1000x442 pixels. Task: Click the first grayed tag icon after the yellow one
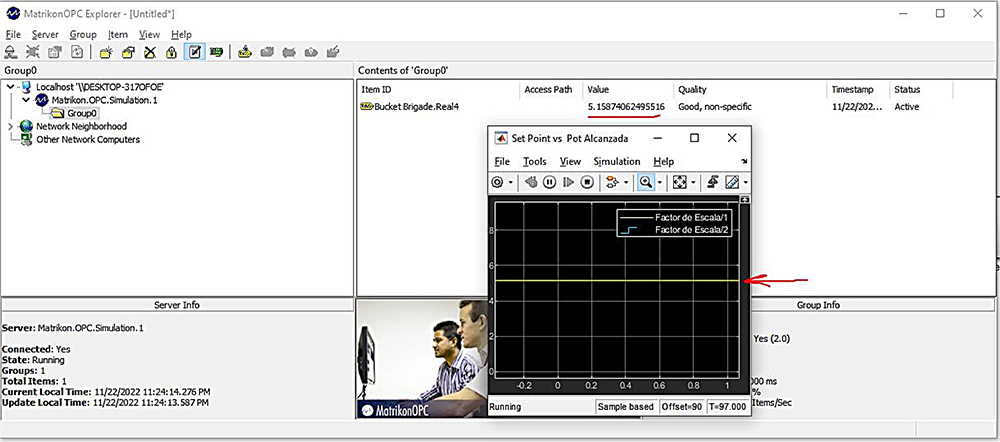click(267, 52)
